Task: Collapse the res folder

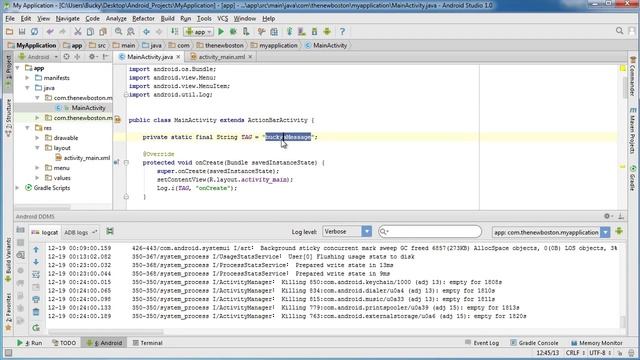Action: pos(28,128)
